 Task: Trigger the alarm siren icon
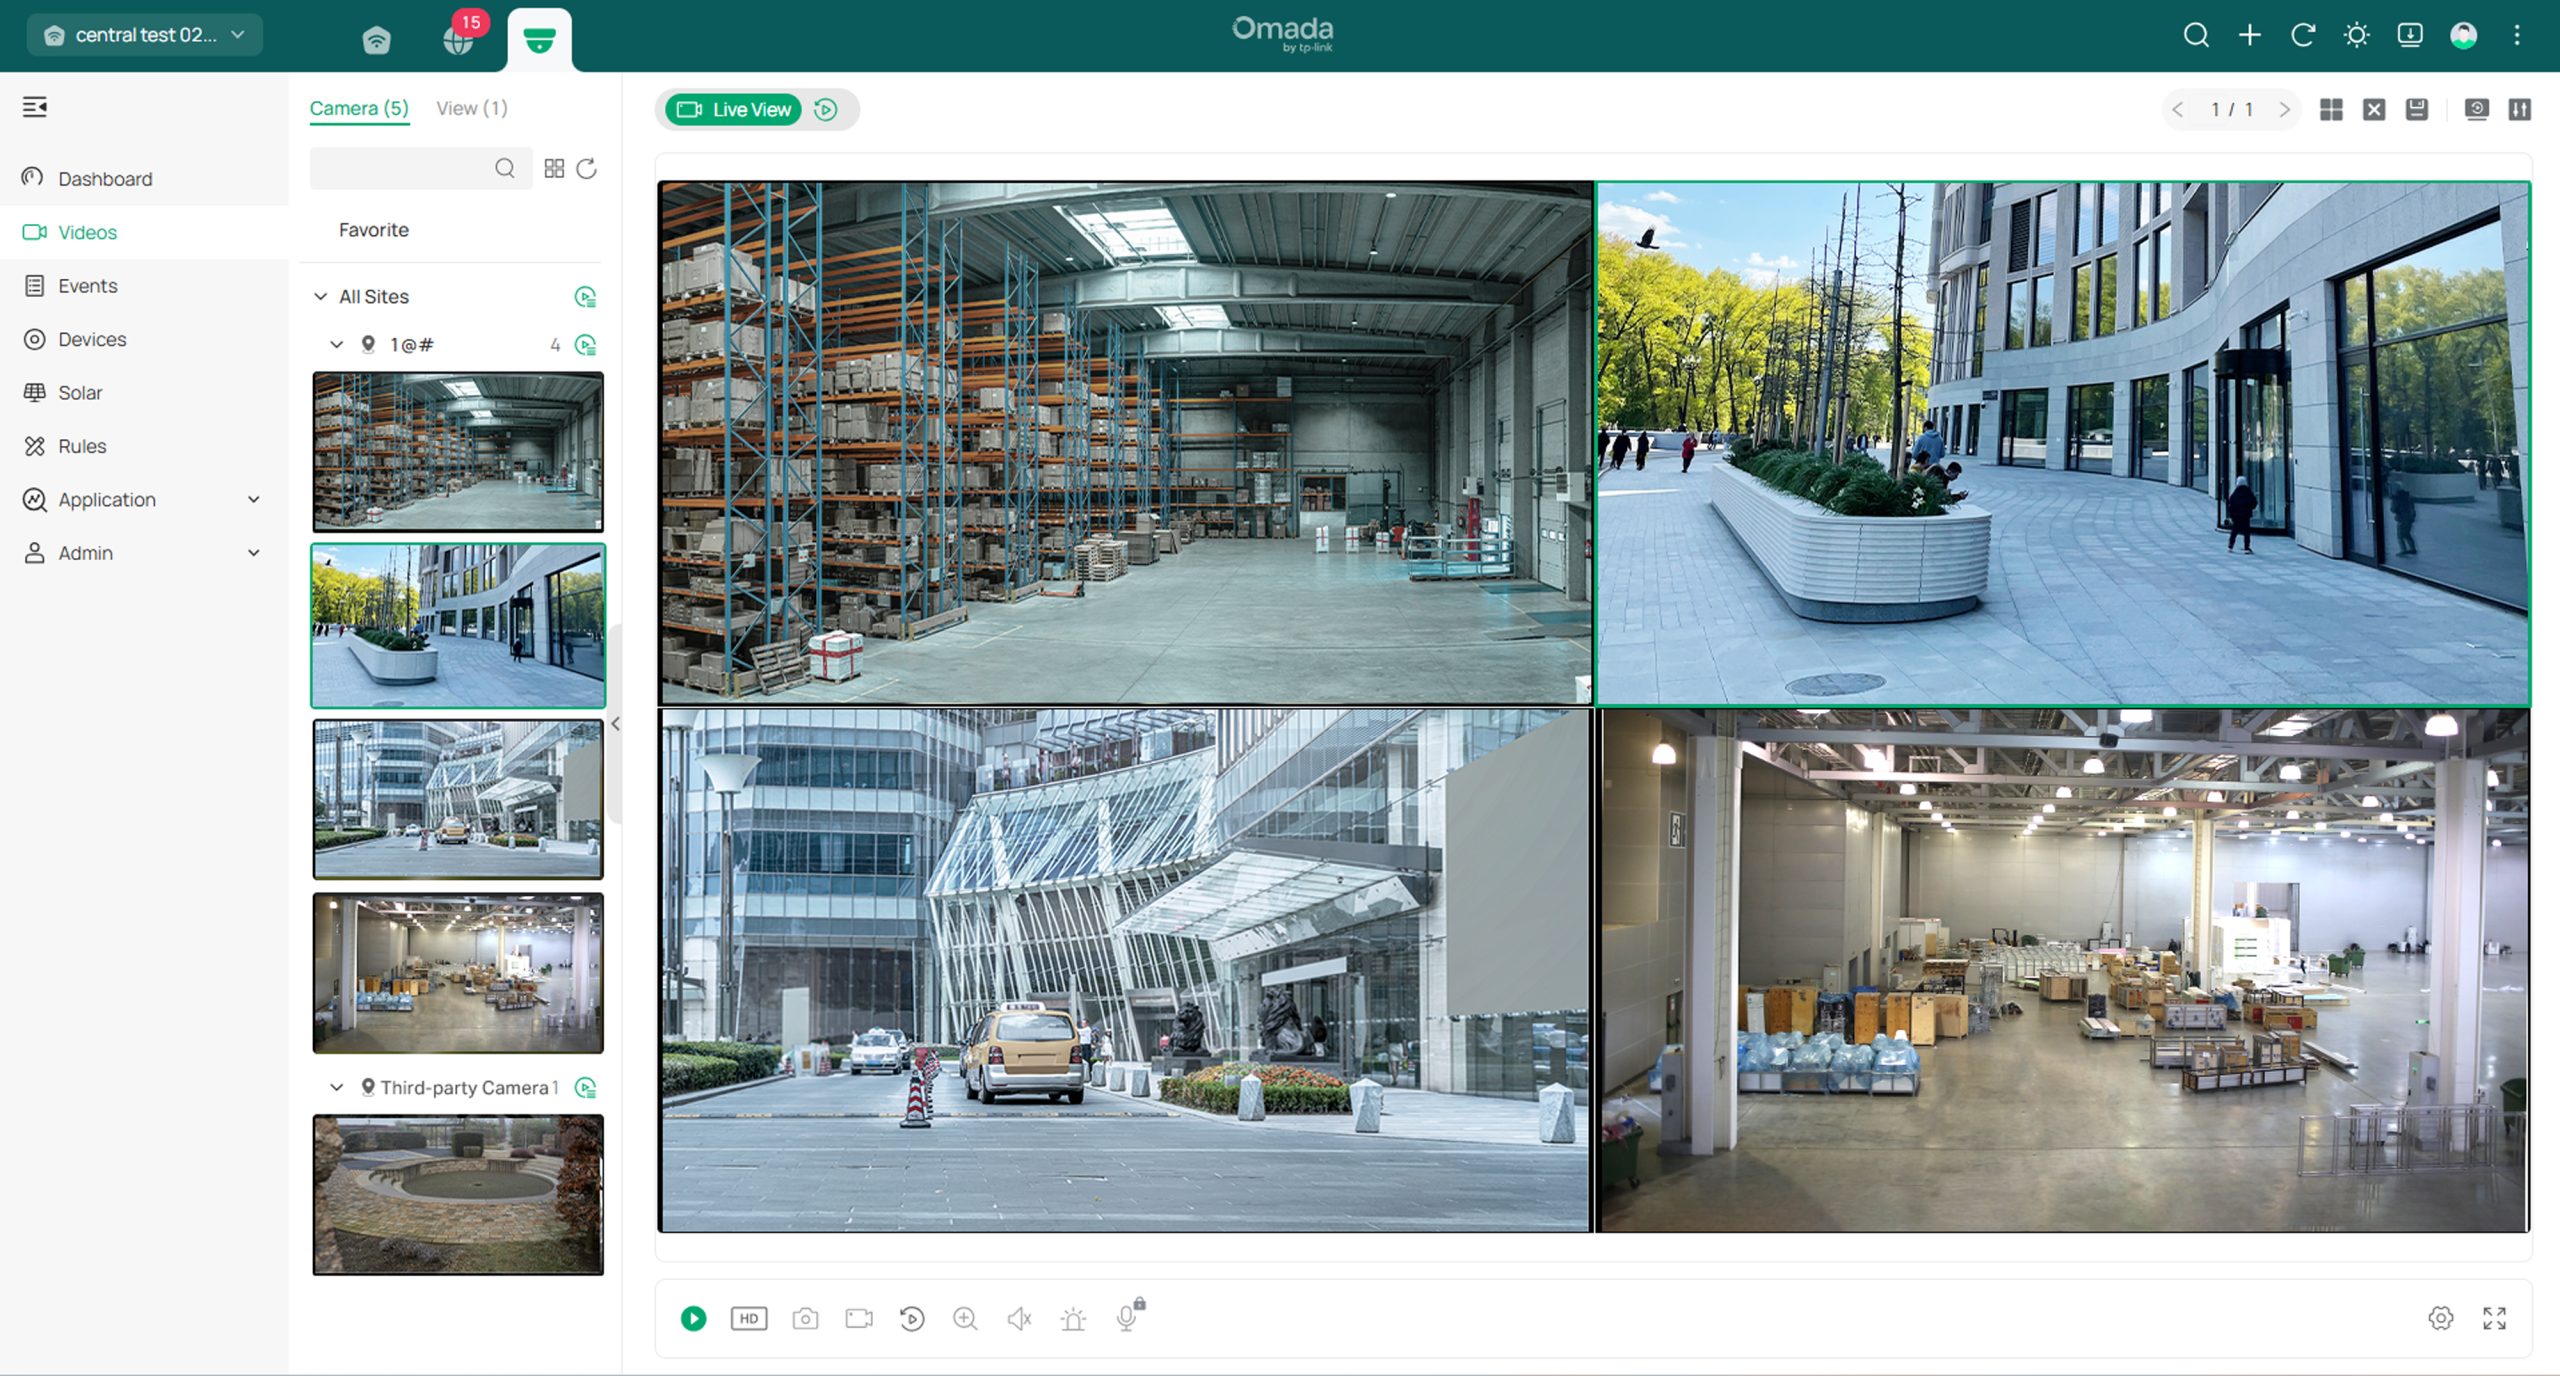tap(1073, 1319)
